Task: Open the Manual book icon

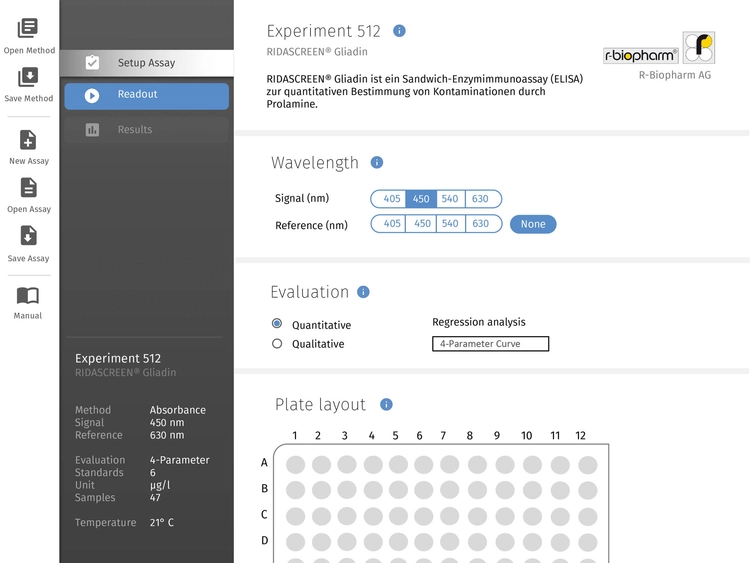Action: coord(28,296)
